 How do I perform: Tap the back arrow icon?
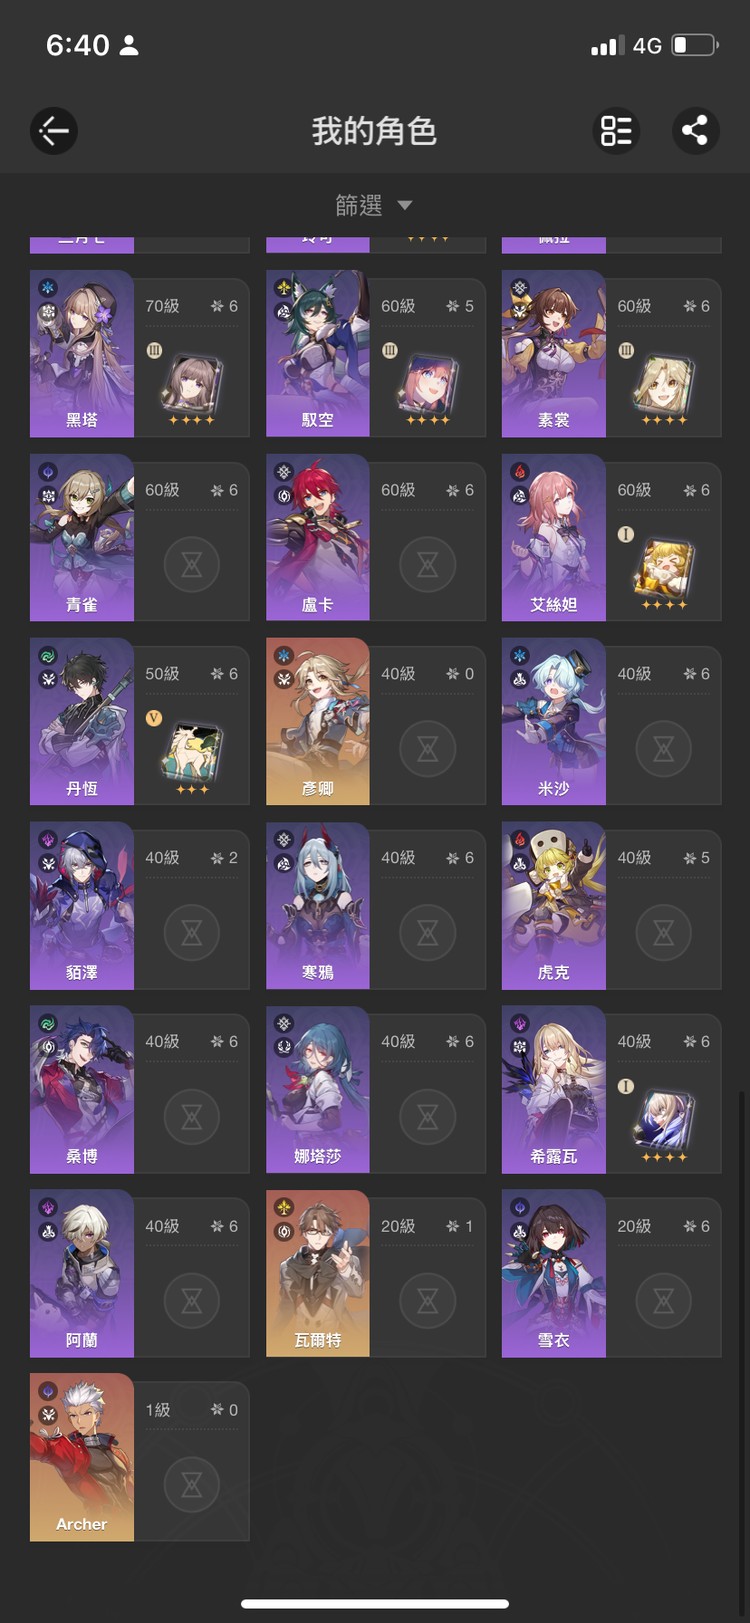point(54,131)
